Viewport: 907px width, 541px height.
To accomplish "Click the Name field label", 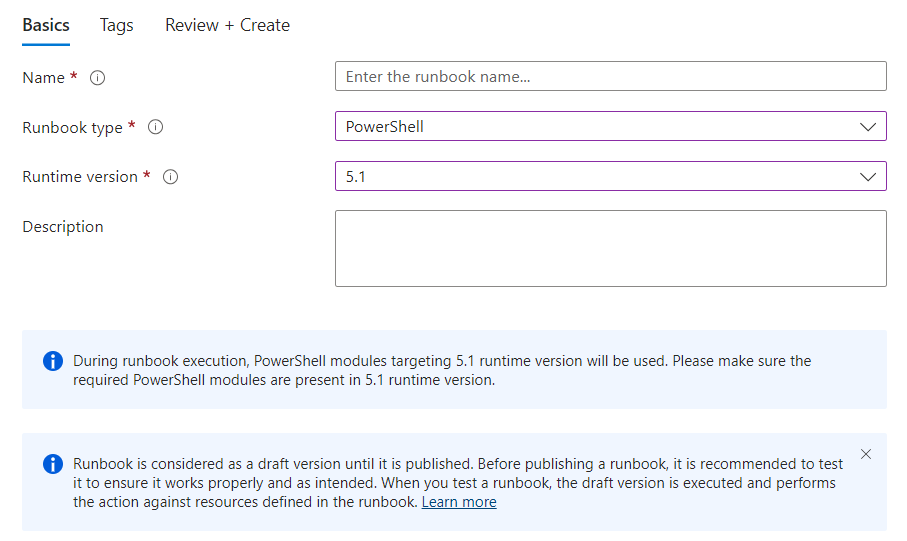I will click(43, 78).
